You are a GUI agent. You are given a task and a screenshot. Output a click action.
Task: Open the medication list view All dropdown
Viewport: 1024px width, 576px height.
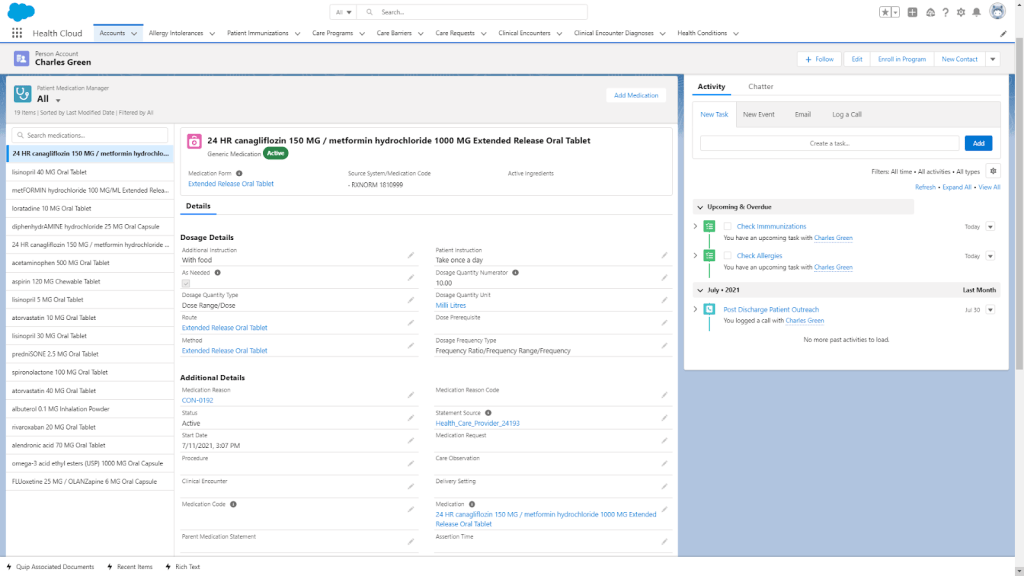[58, 100]
